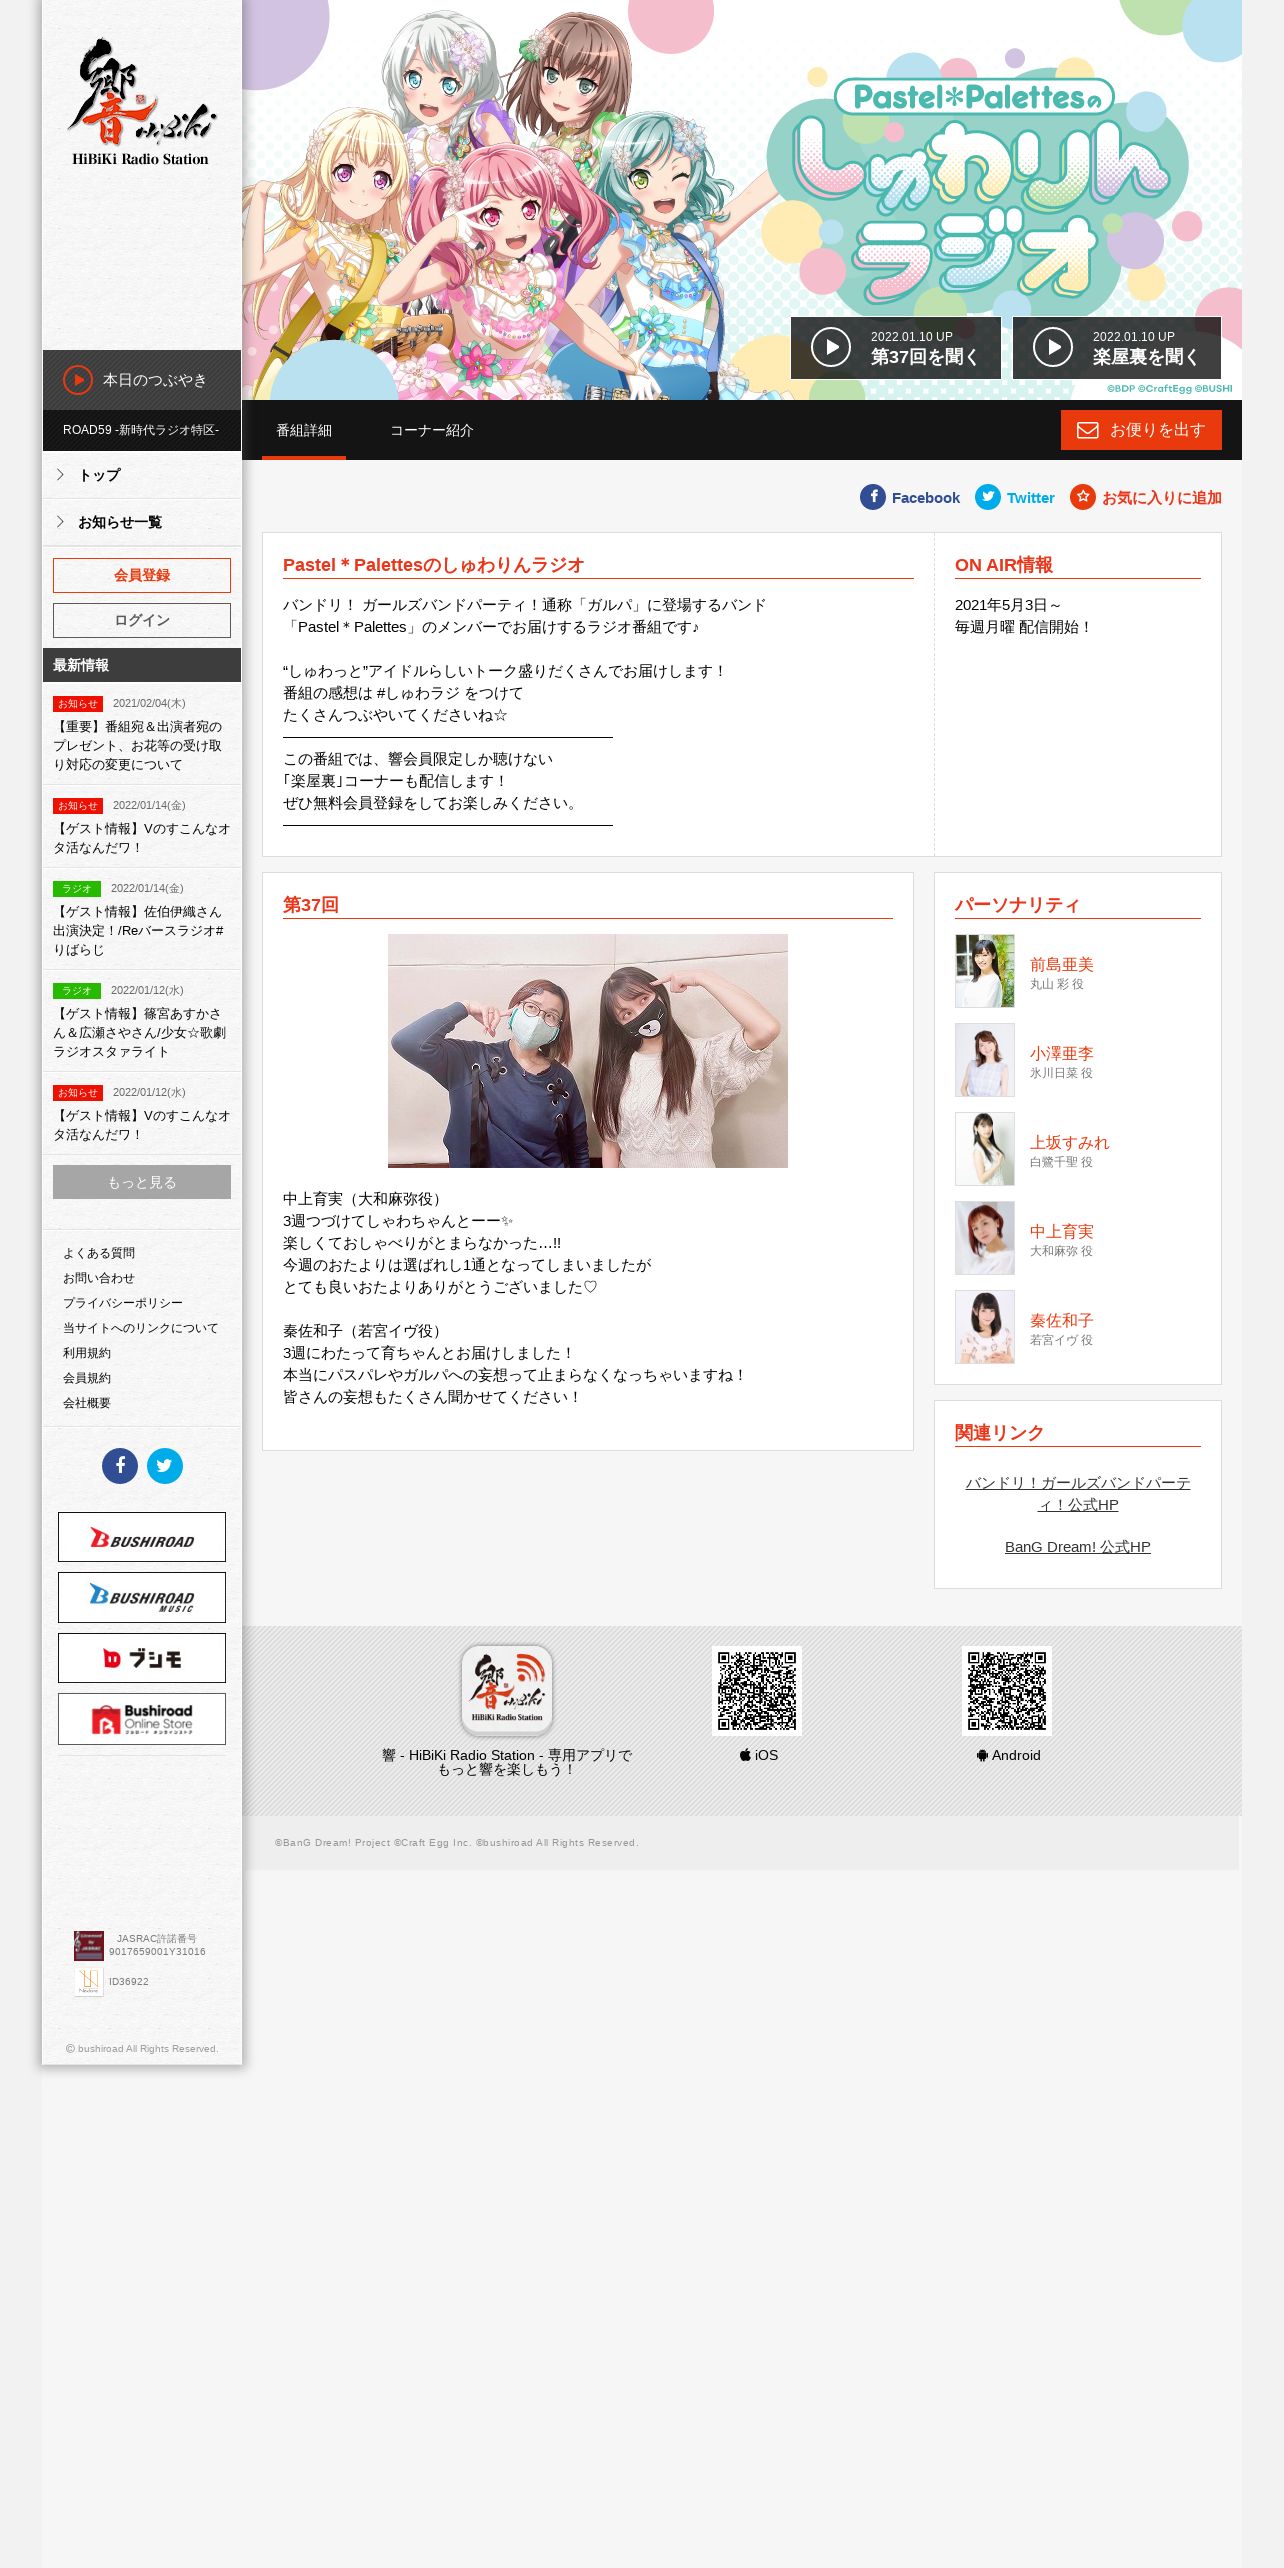Click the name 前島亜美
Image resolution: width=1284 pixels, height=2568 pixels.
pyautogui.click(x=1062, y=965)
